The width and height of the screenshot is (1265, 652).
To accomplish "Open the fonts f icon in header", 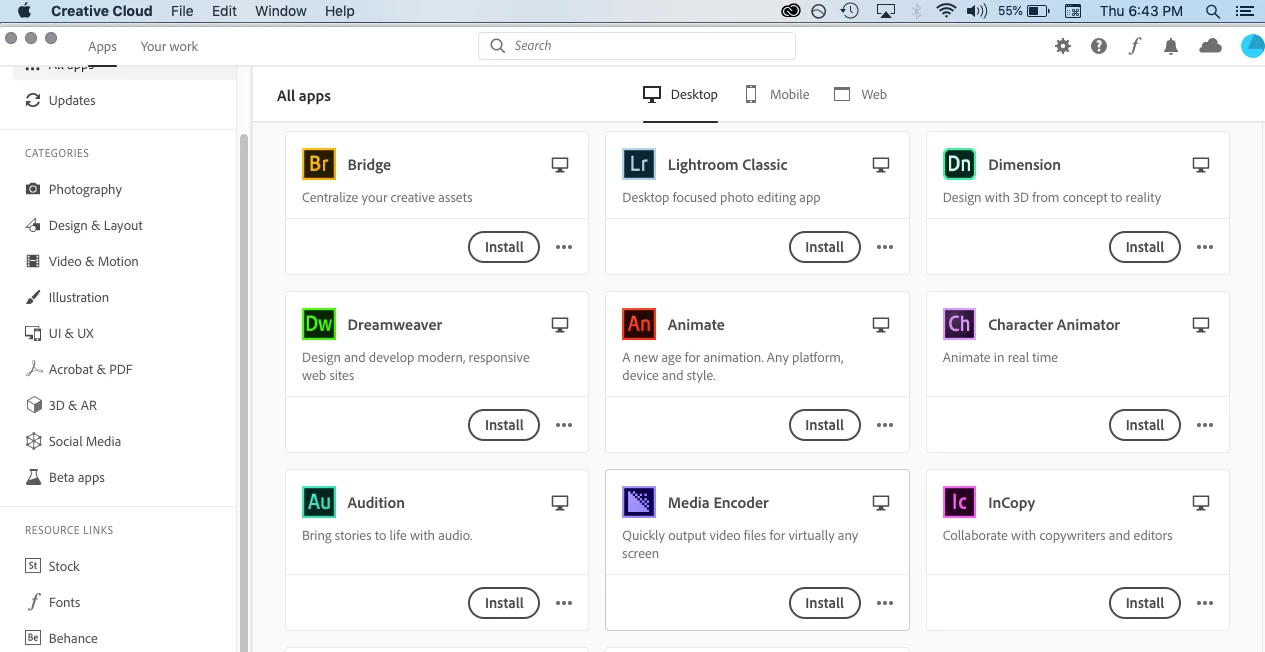I will 1134,46.
